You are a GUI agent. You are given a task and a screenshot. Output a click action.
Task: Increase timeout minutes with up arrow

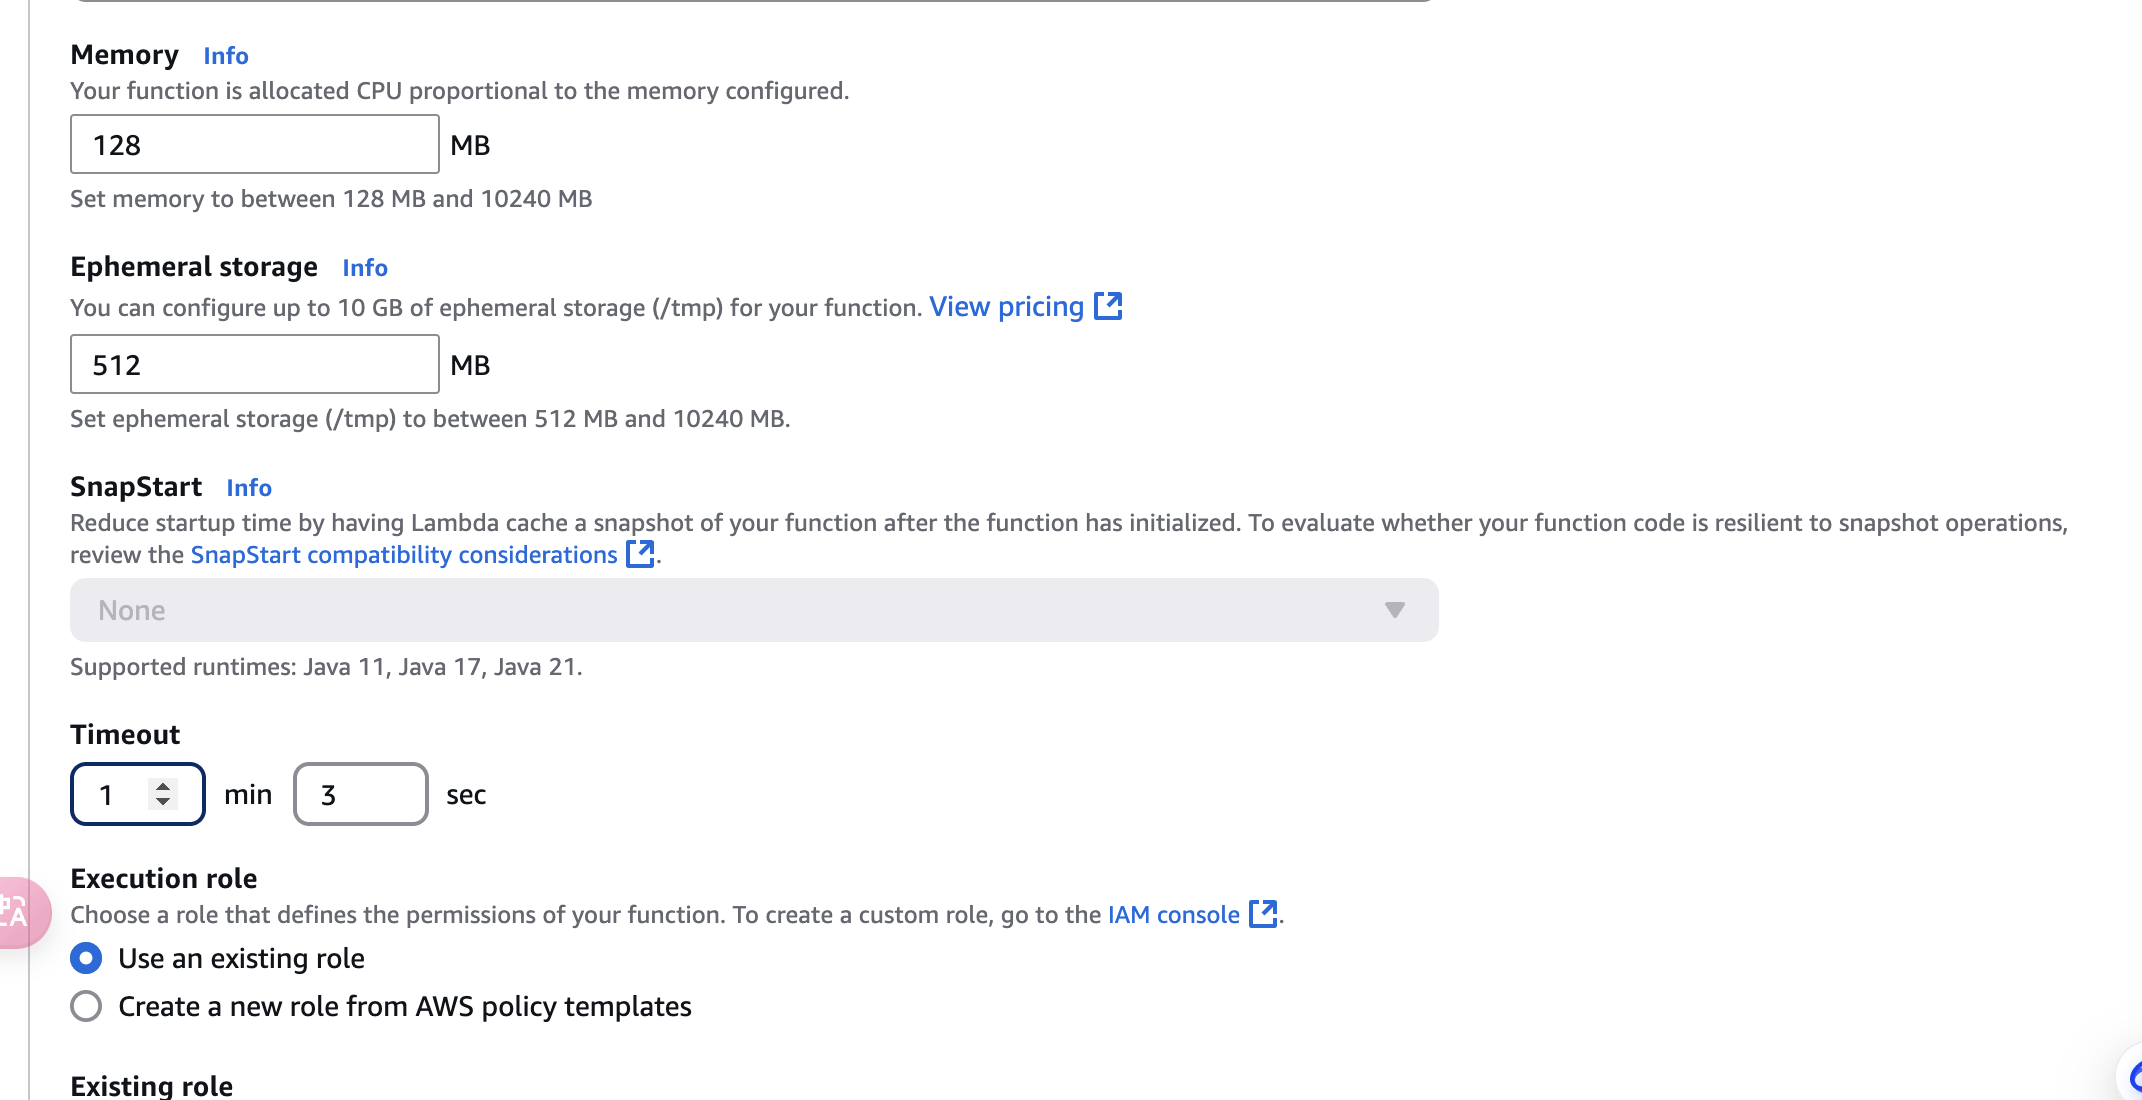pos(163,786)
